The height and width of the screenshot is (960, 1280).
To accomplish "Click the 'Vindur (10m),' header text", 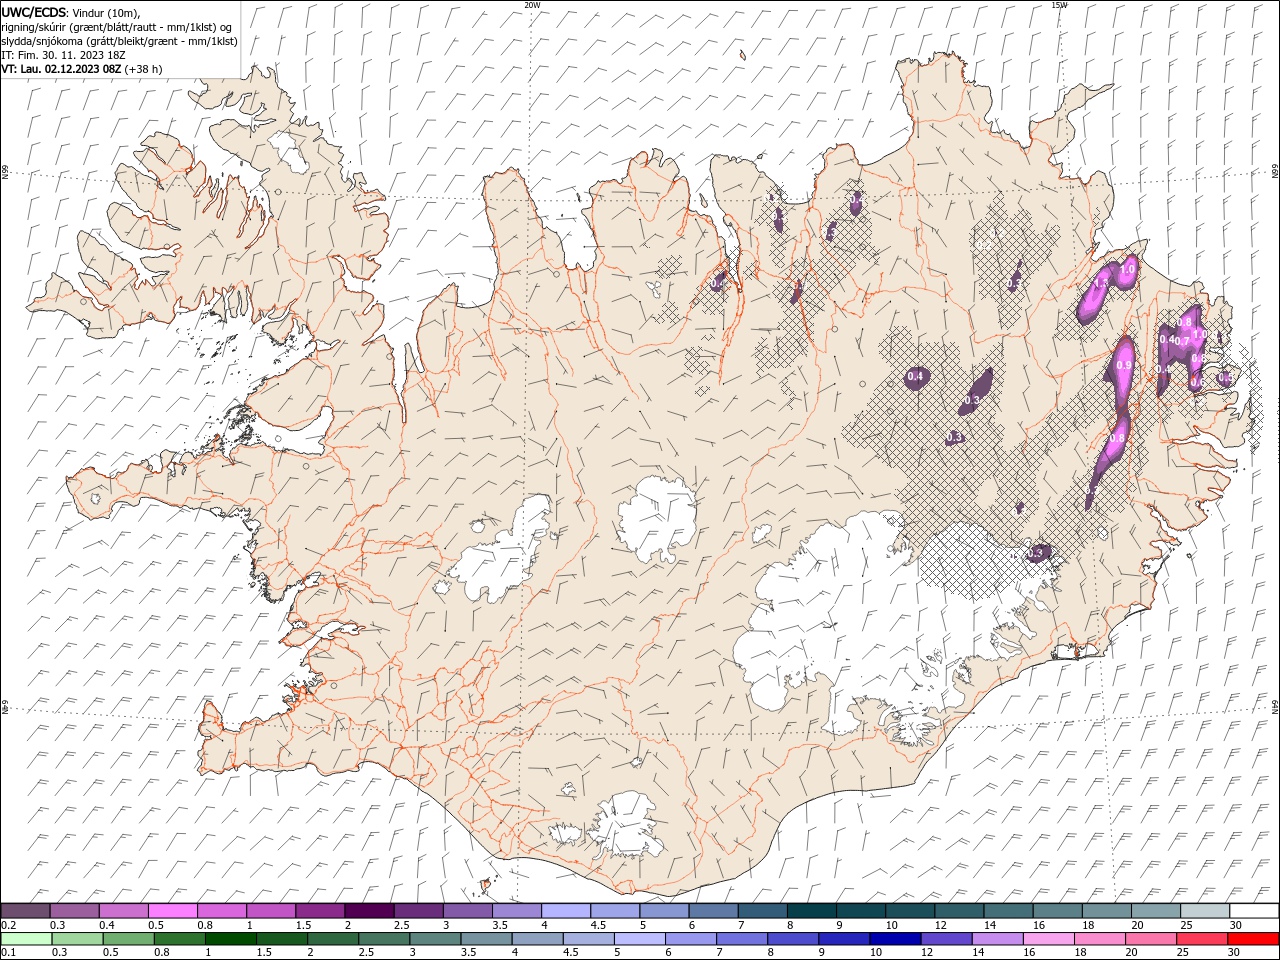I will click(105, 12).
